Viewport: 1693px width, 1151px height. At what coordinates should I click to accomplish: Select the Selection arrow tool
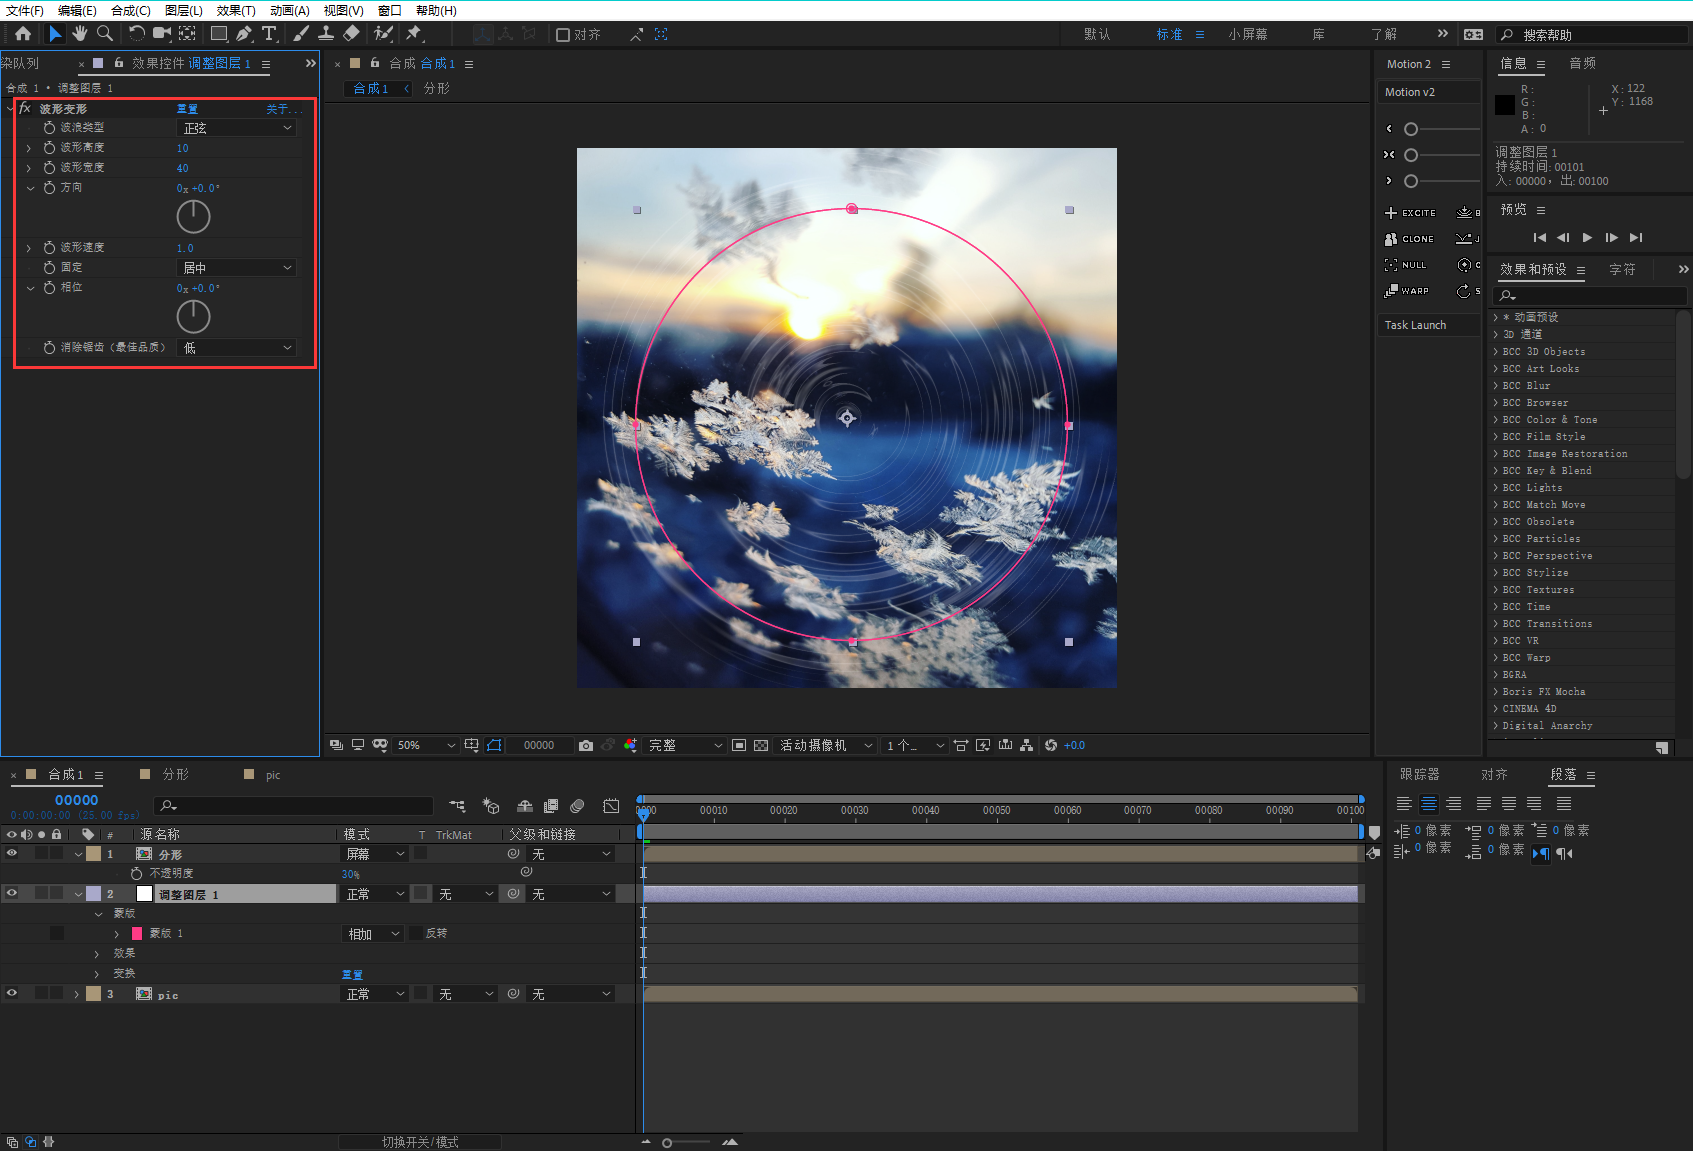[x=55, y=34]
